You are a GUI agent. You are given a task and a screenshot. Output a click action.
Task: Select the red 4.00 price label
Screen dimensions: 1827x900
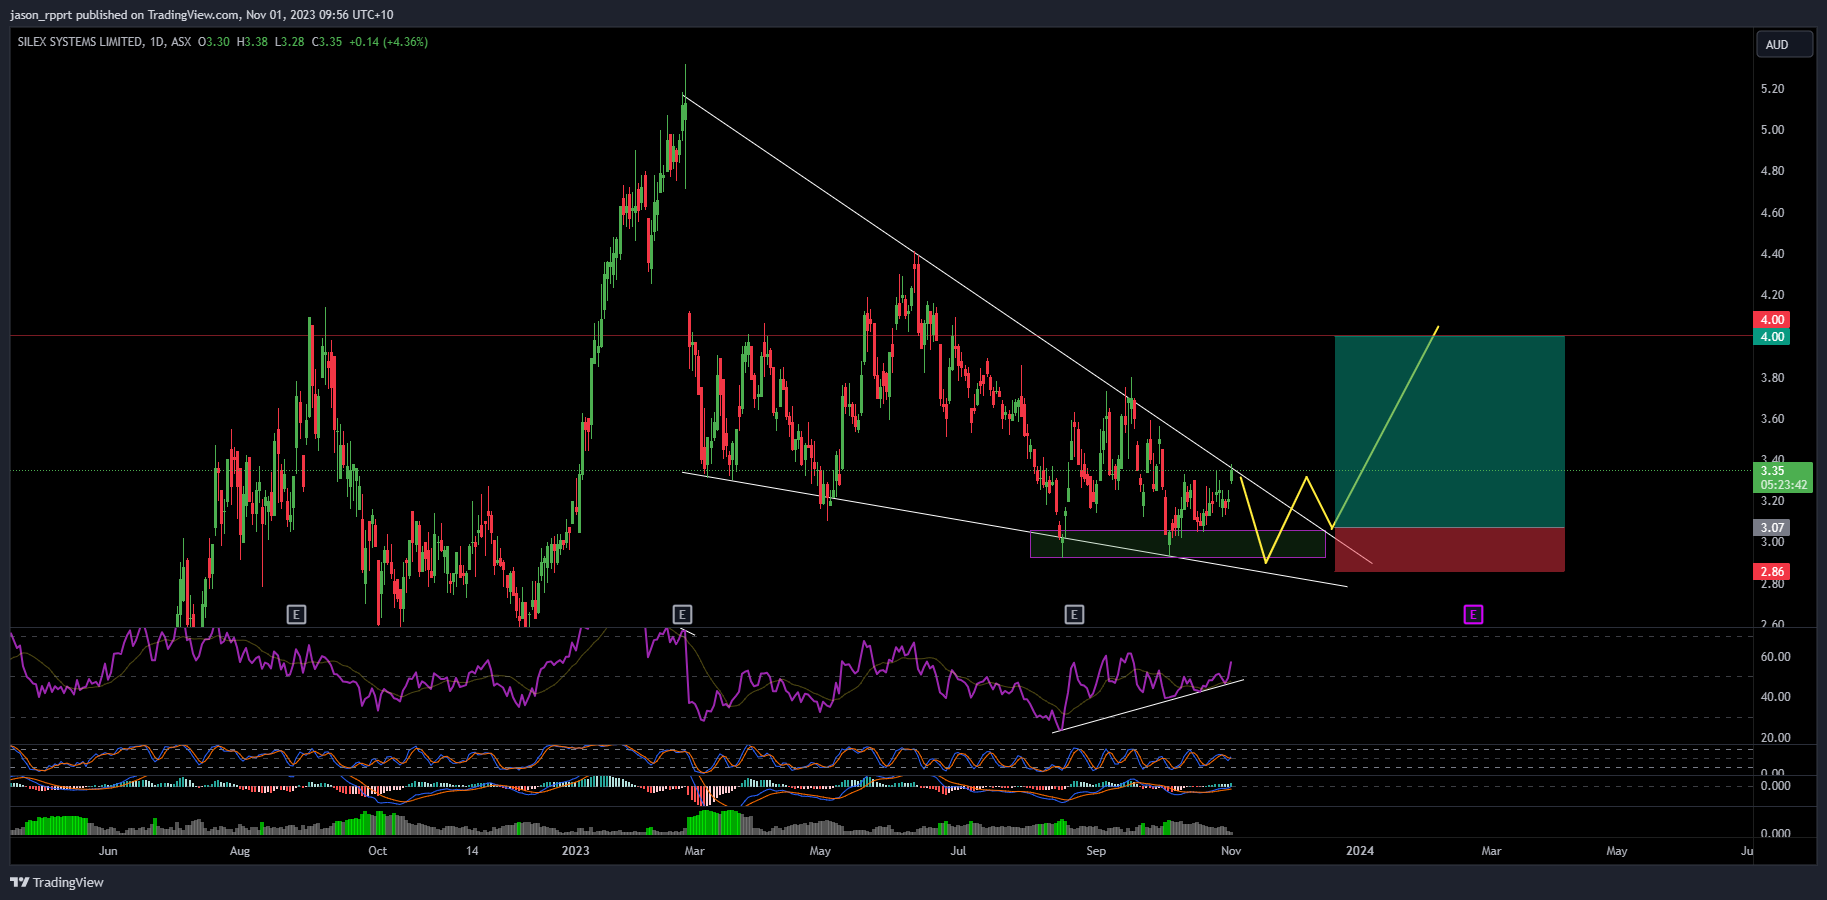1772,320
